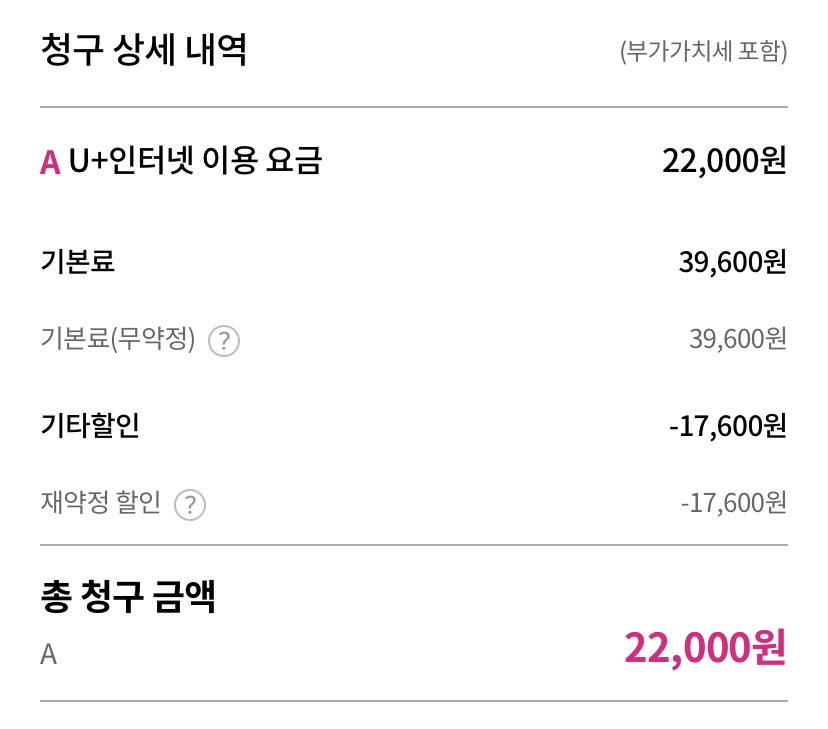Click the 총 청구 금액 heading
Image resolution: width=828 pixels, height=729 pixels.
pos(128,597)
